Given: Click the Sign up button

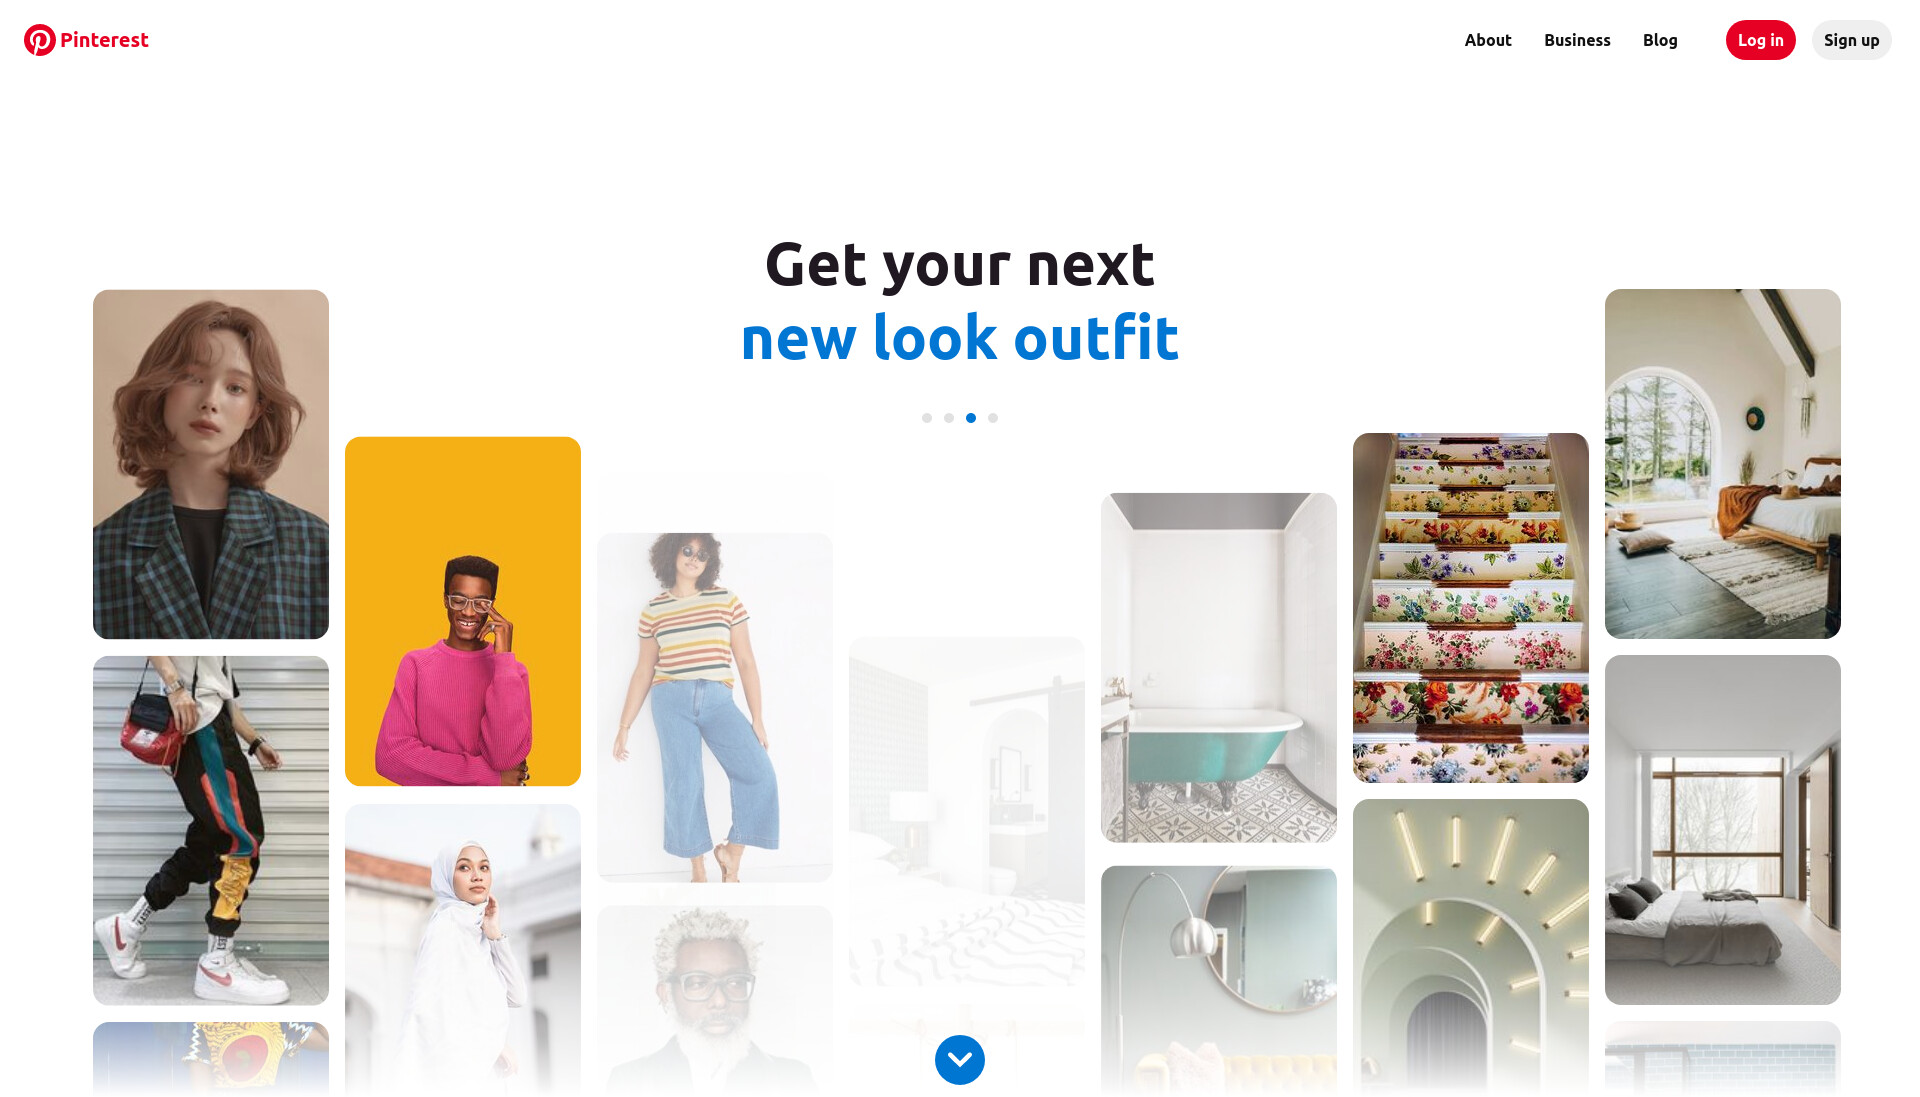Looking at the screenshot, I should (1851, 40).
